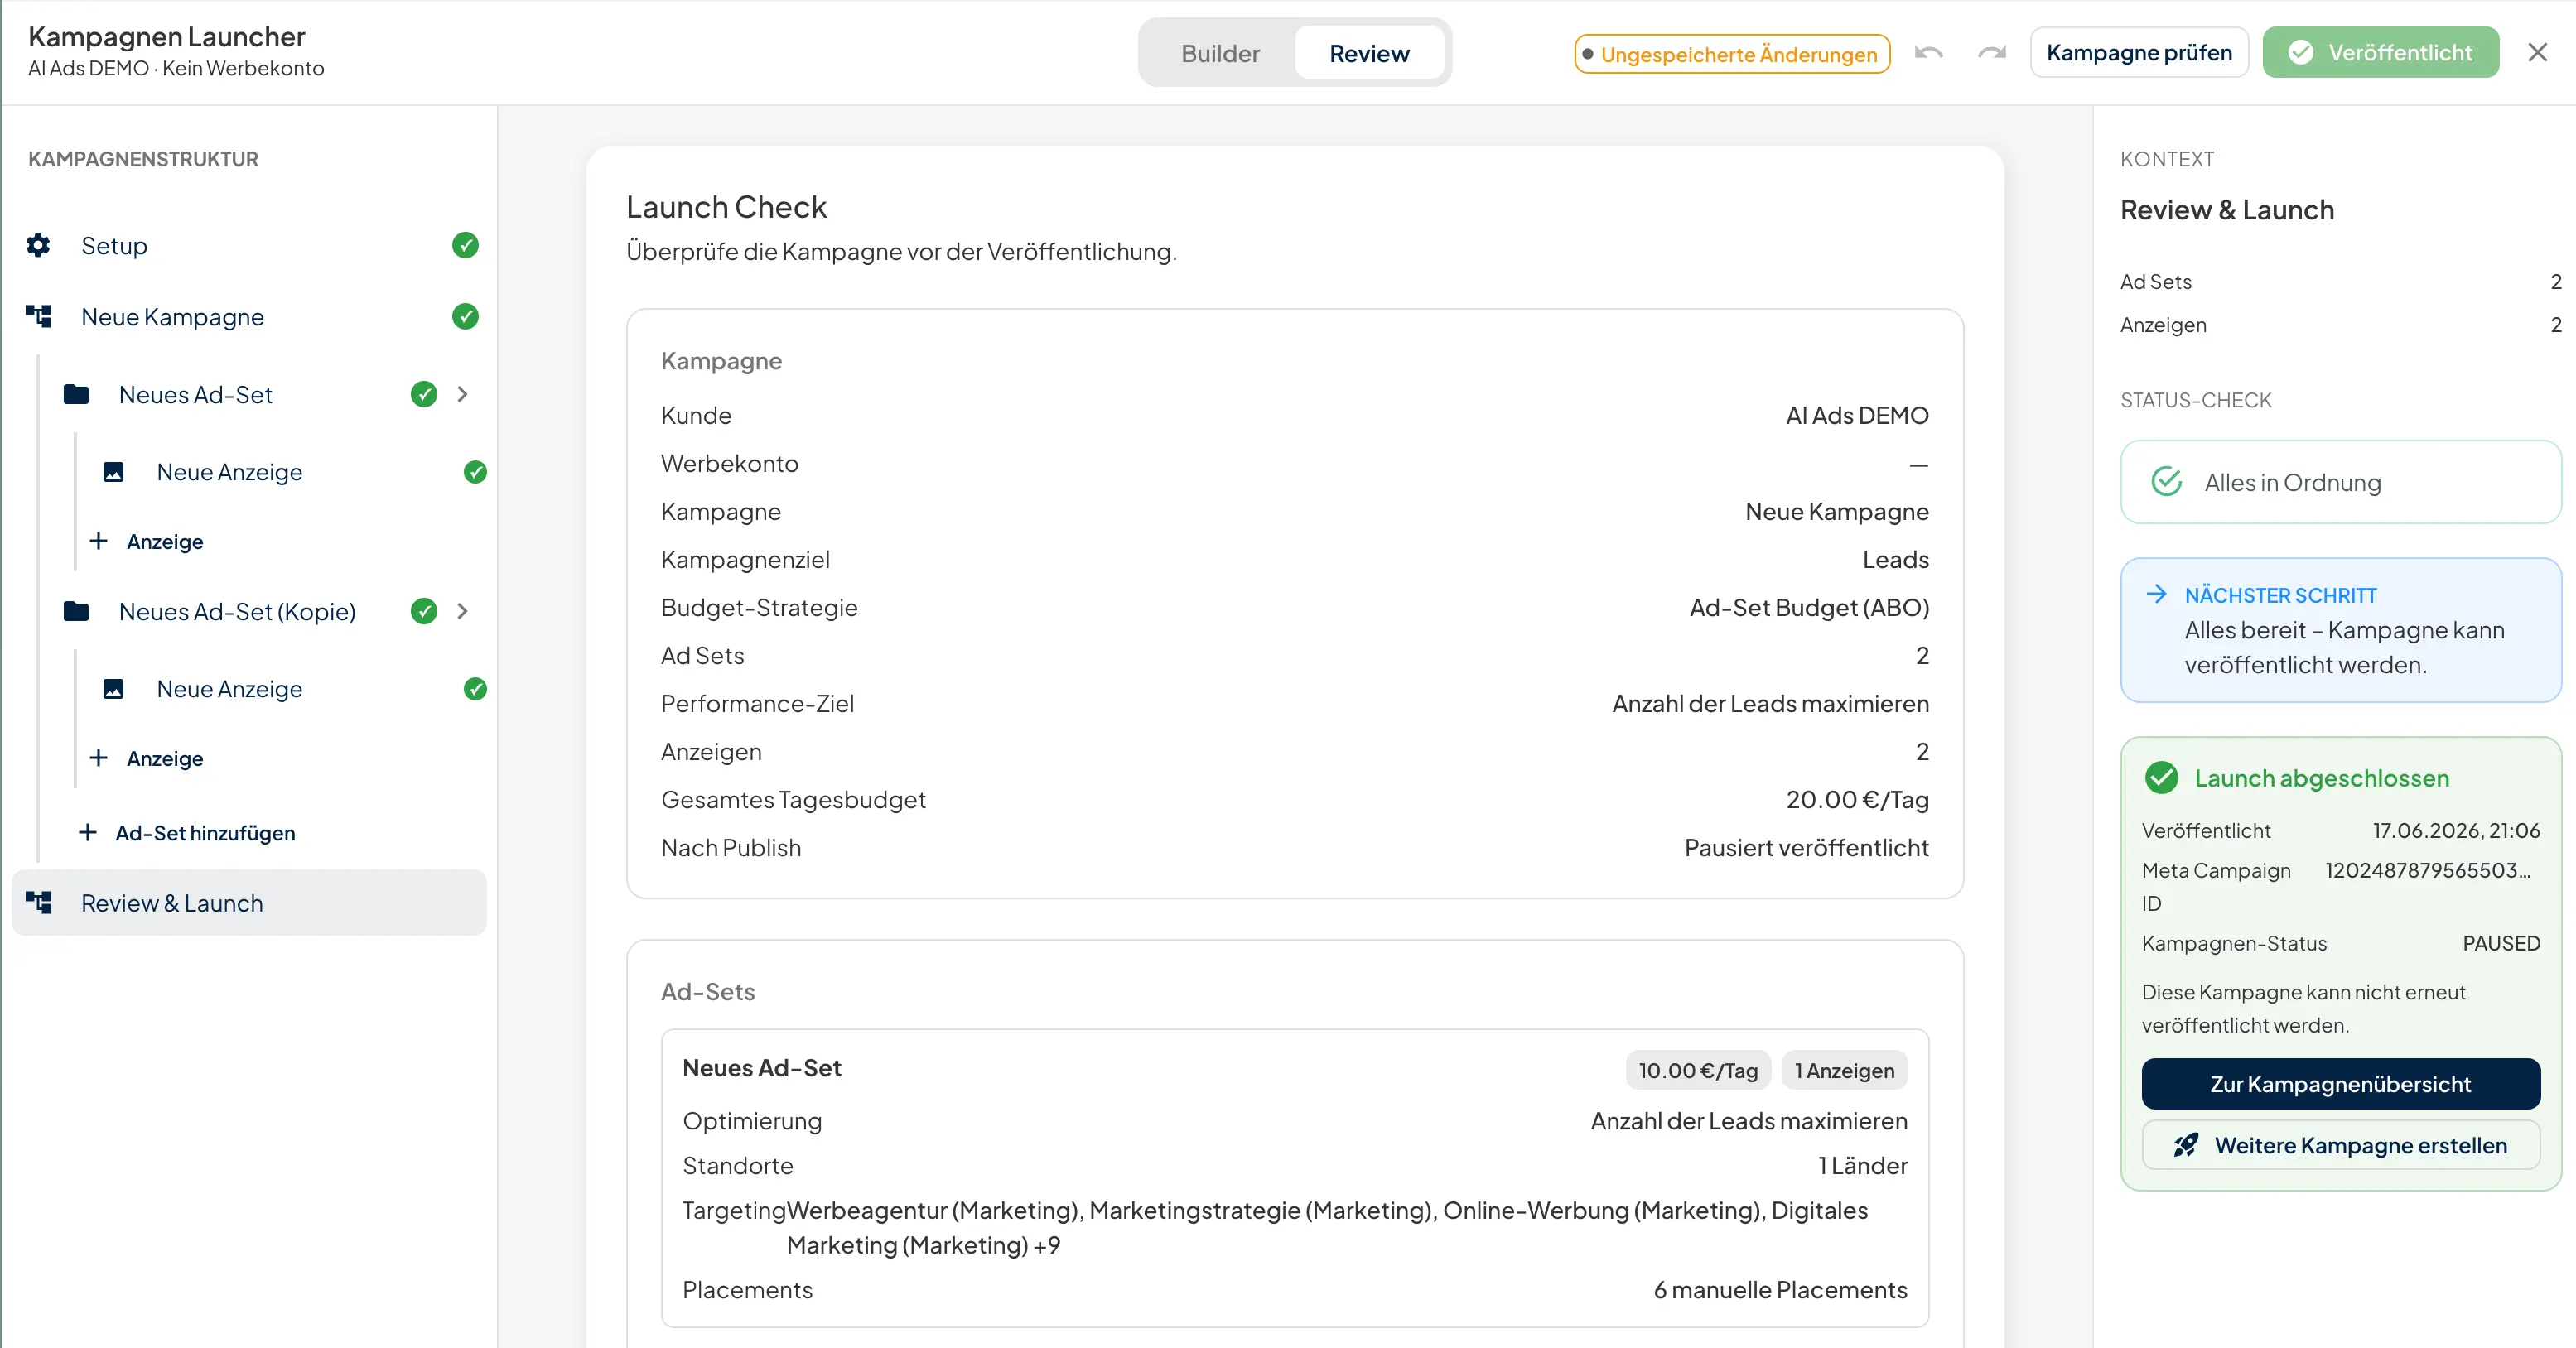Click Weitere Kampagne erstellen button
Viewport: 2576px width, 1348px height.
click(2340, 1145)
